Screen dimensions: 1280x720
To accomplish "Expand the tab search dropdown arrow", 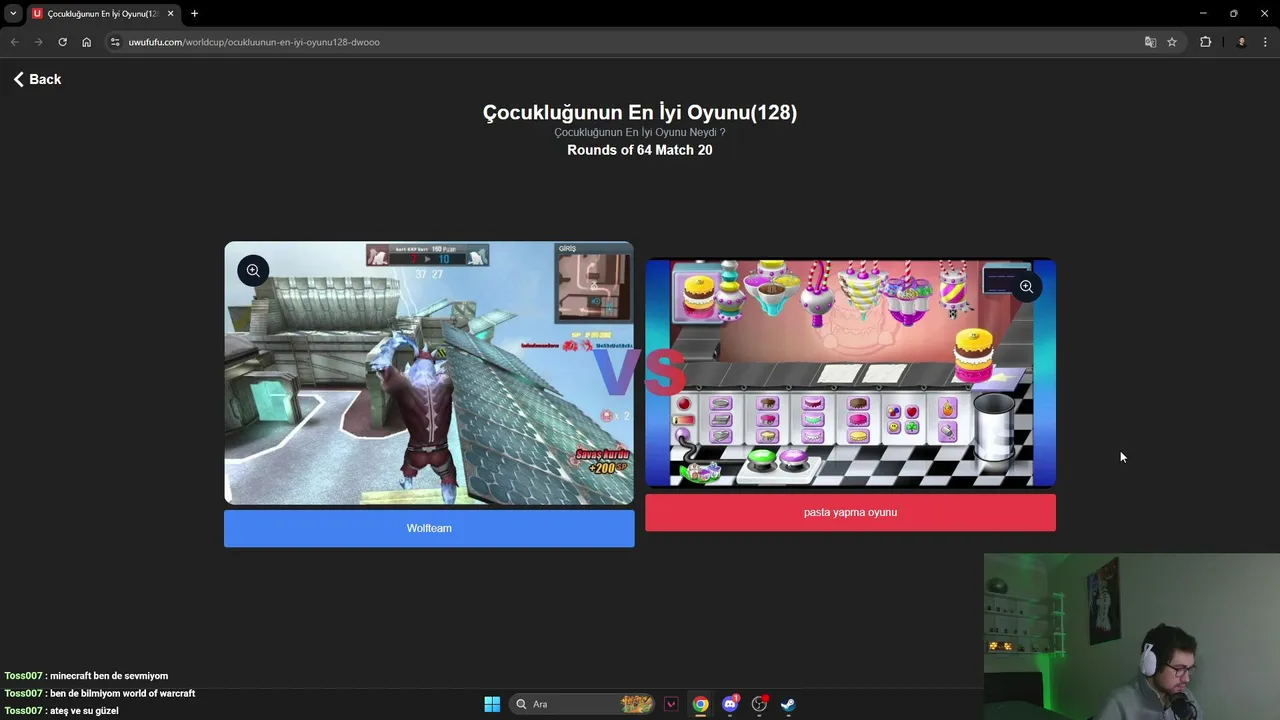I will tap(13, 14).
